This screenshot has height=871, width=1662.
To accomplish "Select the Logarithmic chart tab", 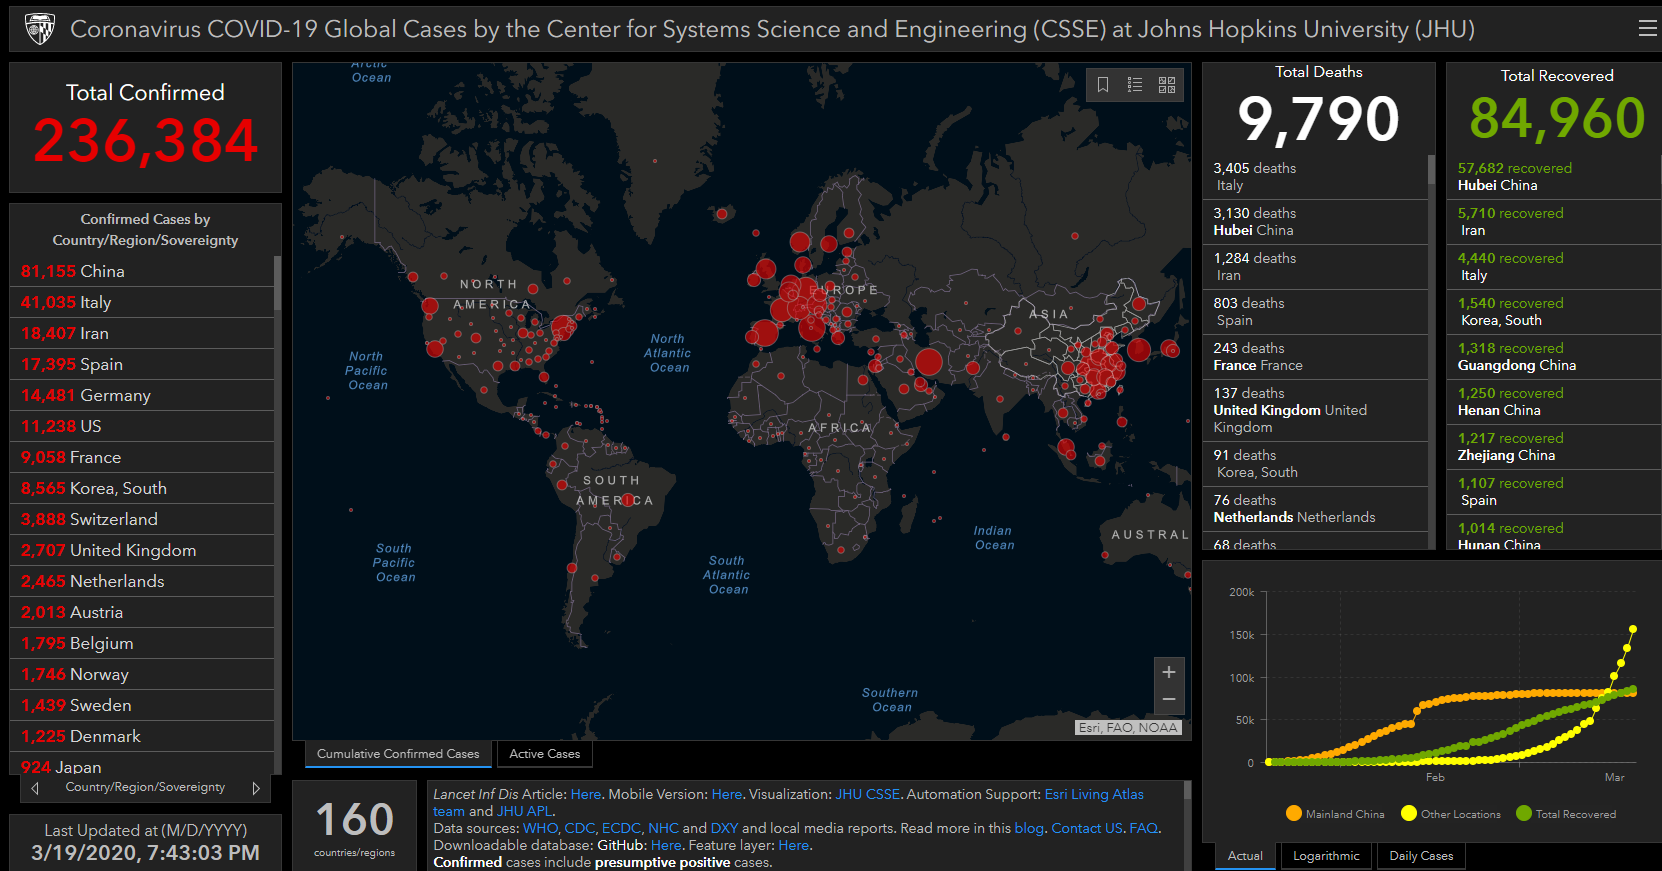I will [x=1326, y=856].
